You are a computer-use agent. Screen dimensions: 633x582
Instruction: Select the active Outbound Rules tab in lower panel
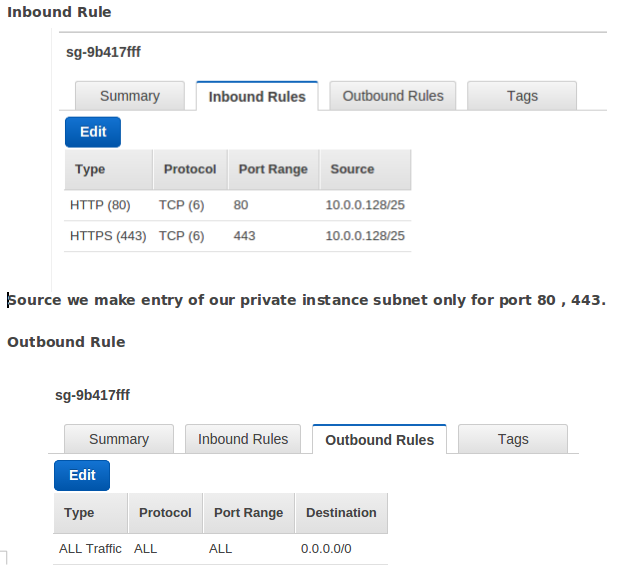click(379, 439)
